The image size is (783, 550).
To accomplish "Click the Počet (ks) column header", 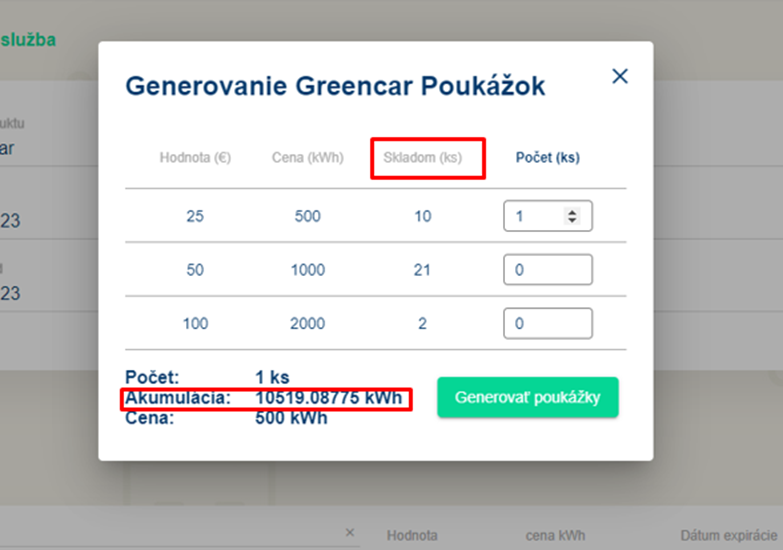I will 548,157.
